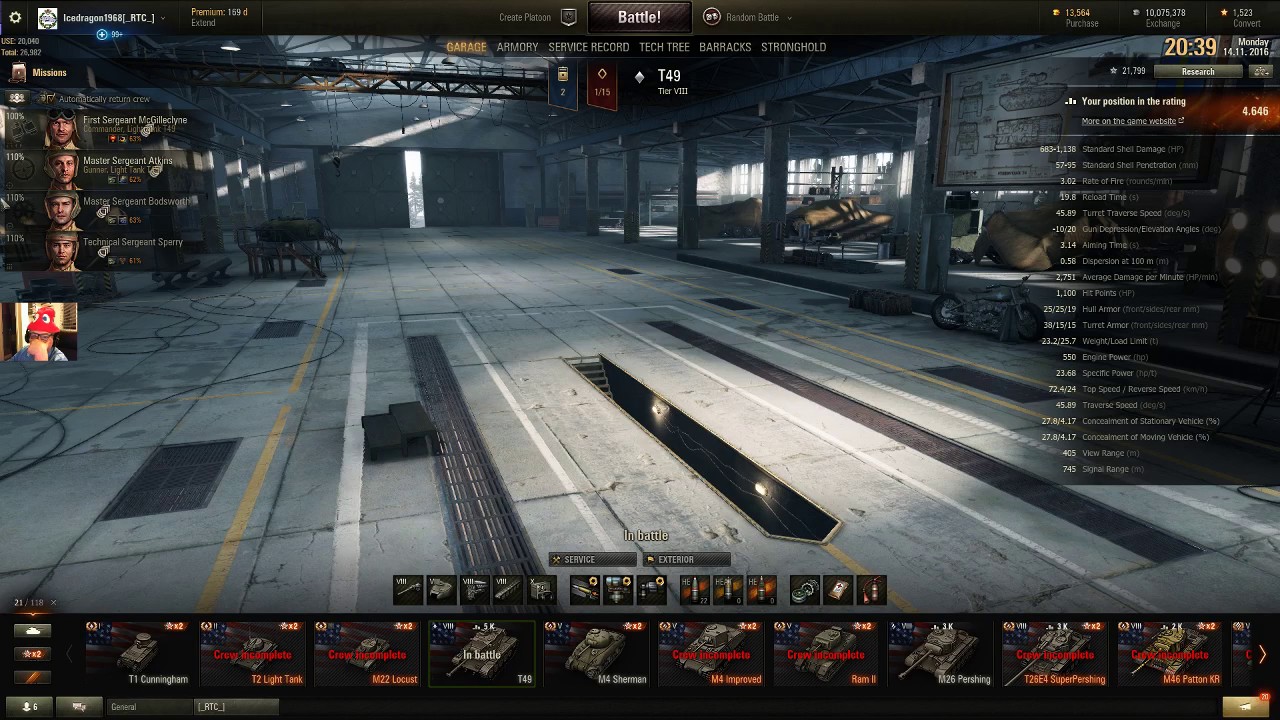Open game settings gear icon
1280x720 pixels.
click(x=15, y=18)
